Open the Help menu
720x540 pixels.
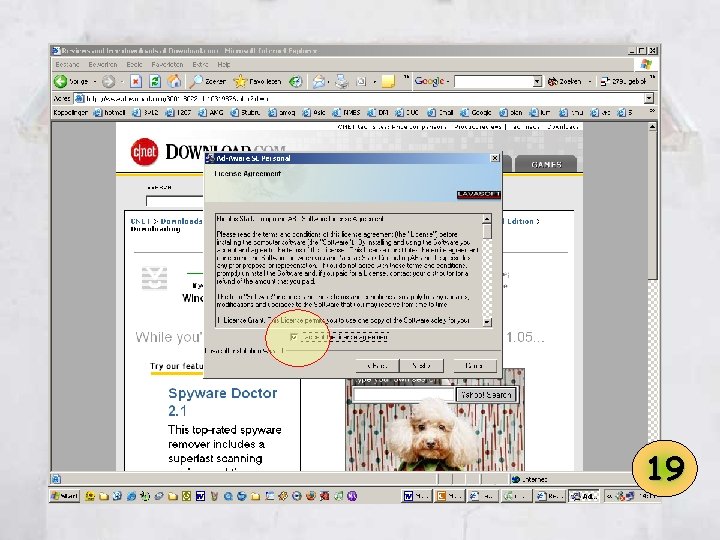224,65
